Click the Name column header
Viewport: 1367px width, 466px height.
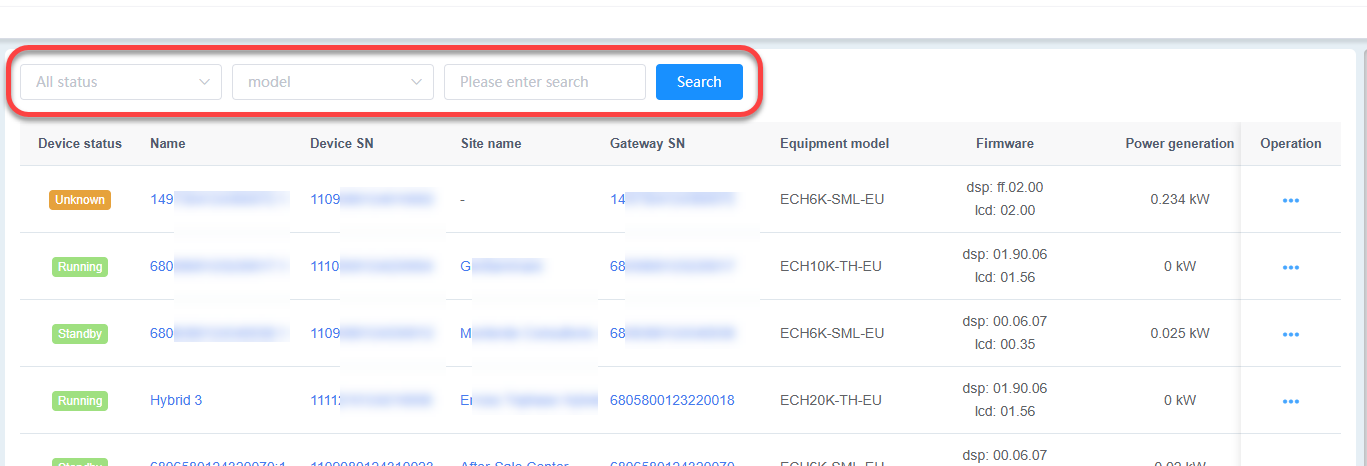tap(168, 143)
